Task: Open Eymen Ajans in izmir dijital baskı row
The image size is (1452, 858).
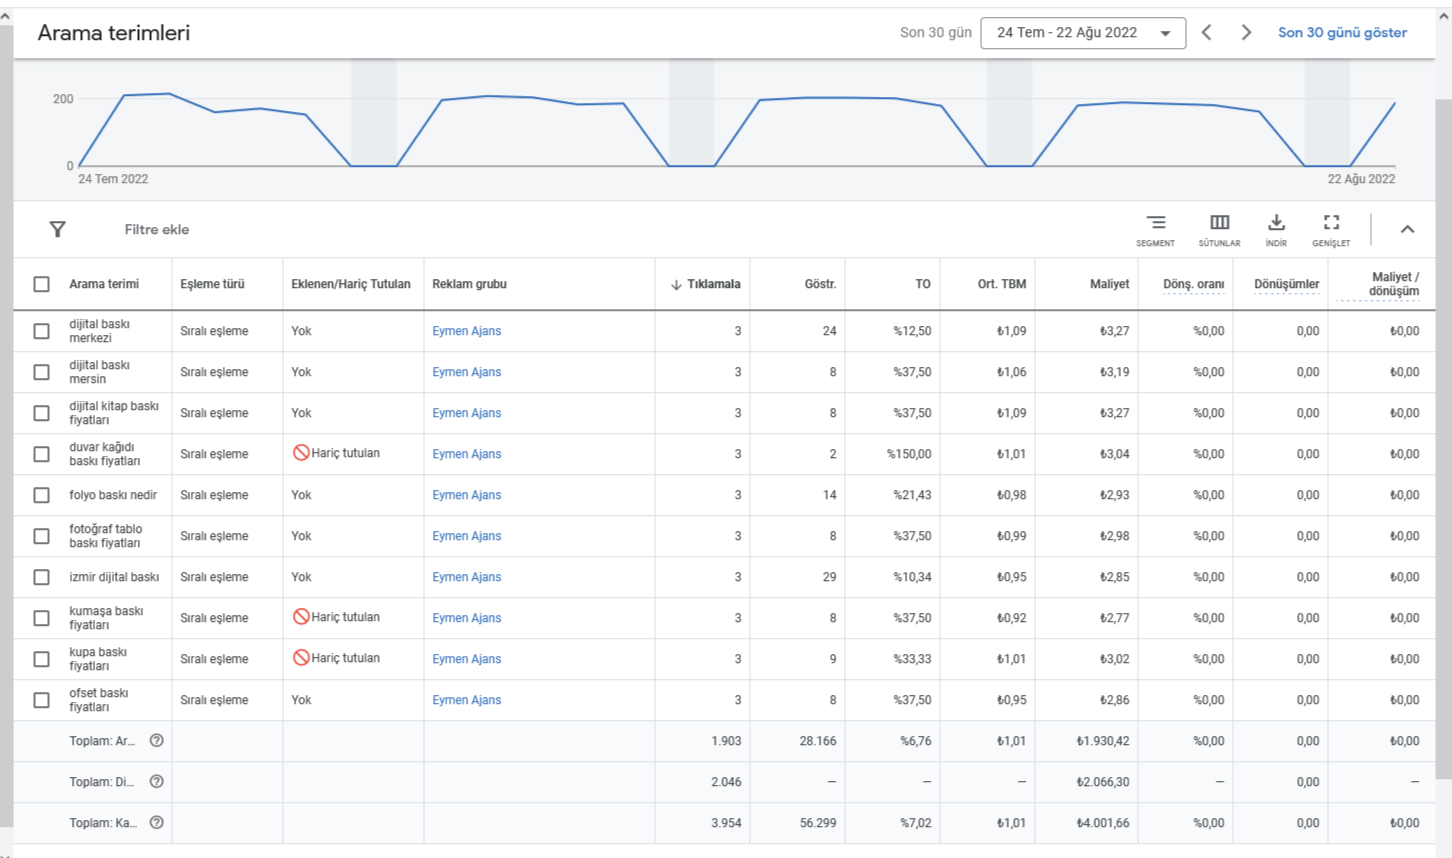Action: pos(467,577)
